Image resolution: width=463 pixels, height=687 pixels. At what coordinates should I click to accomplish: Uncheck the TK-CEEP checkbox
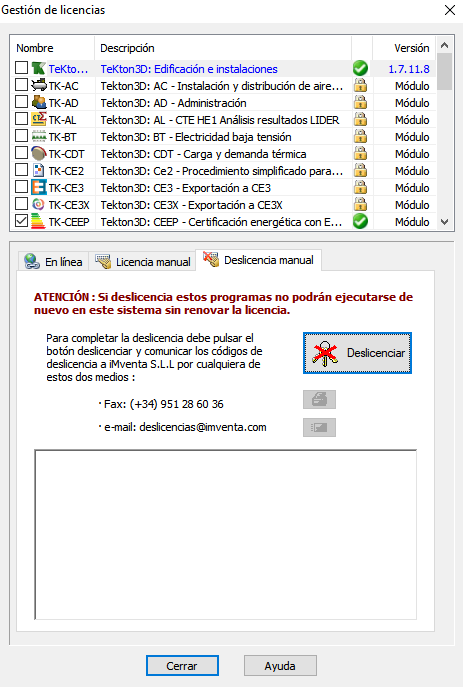(21, 221)
